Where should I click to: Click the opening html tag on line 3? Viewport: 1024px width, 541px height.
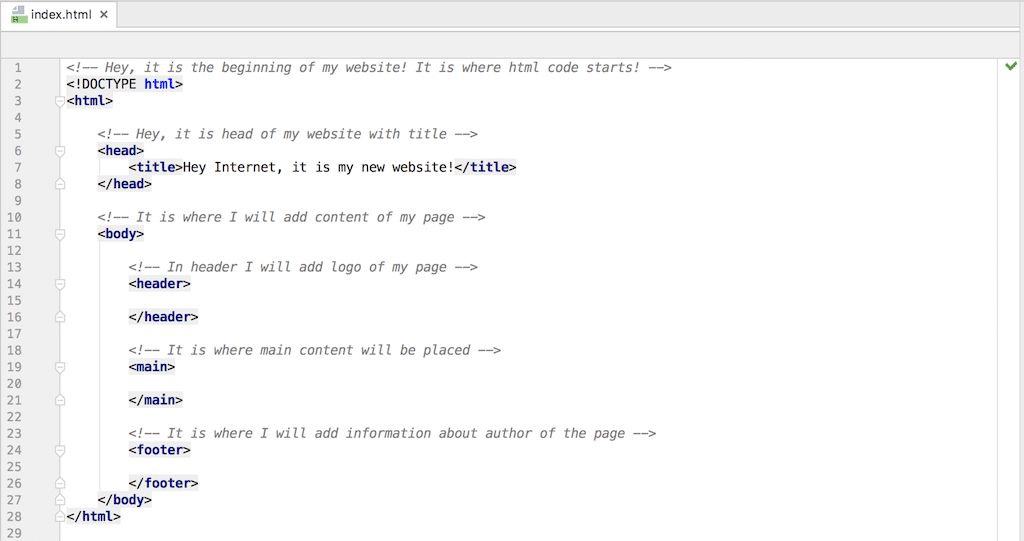click(x=89, y=101)
